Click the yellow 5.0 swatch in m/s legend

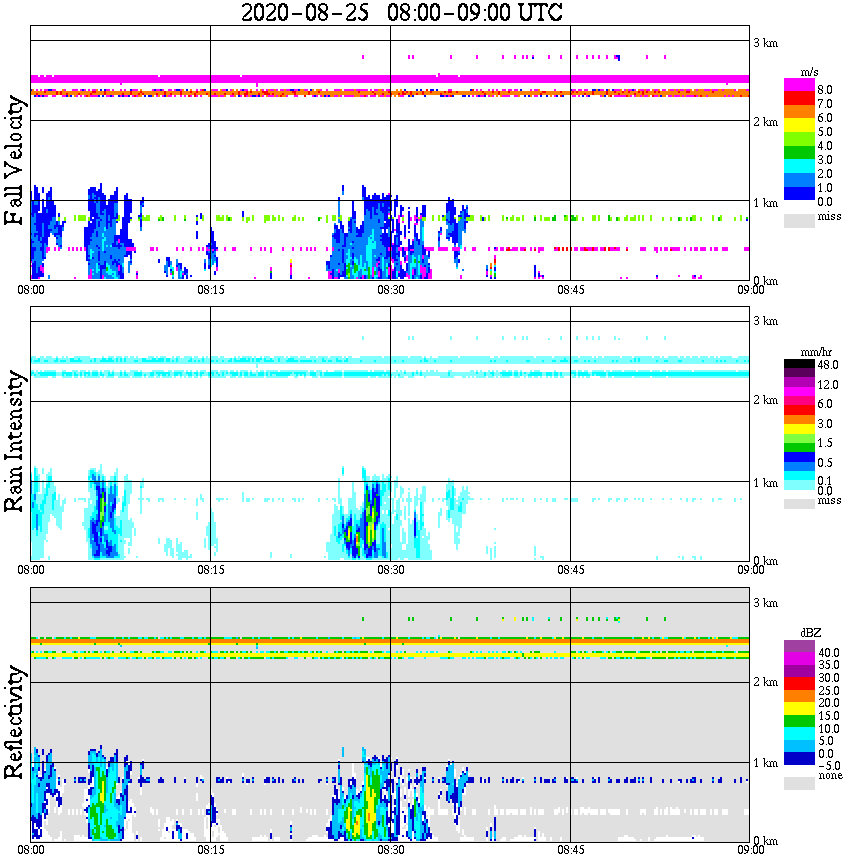pyautogui.click(x=798, y=127)
